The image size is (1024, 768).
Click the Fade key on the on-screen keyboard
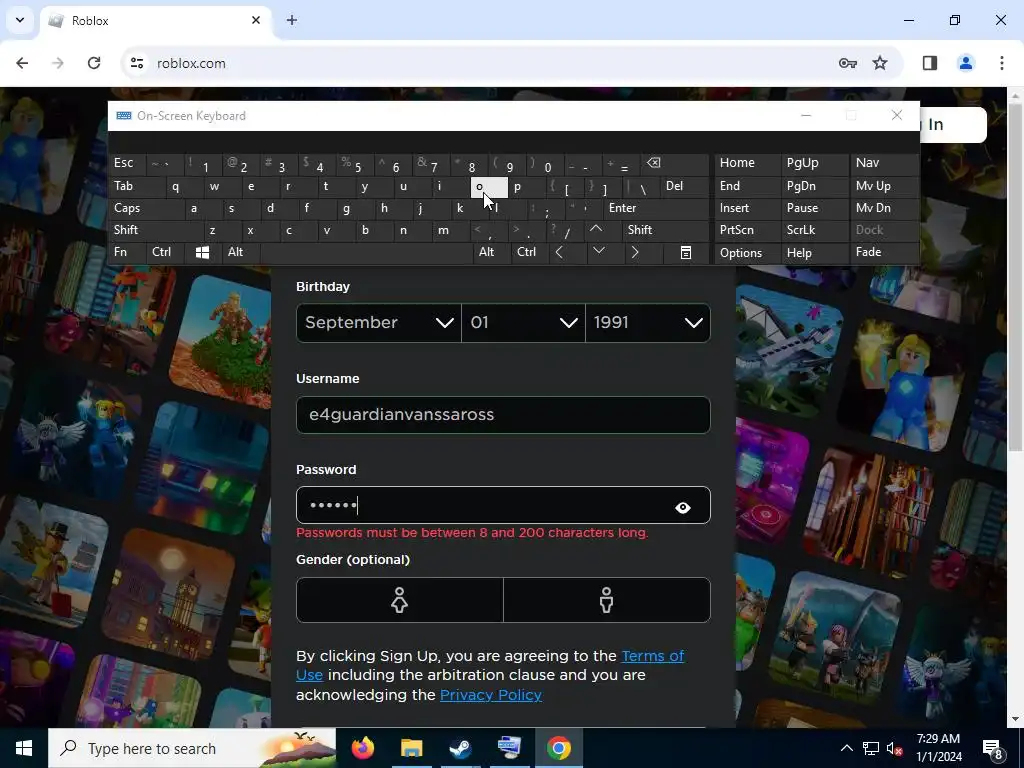tap(884, 252)
